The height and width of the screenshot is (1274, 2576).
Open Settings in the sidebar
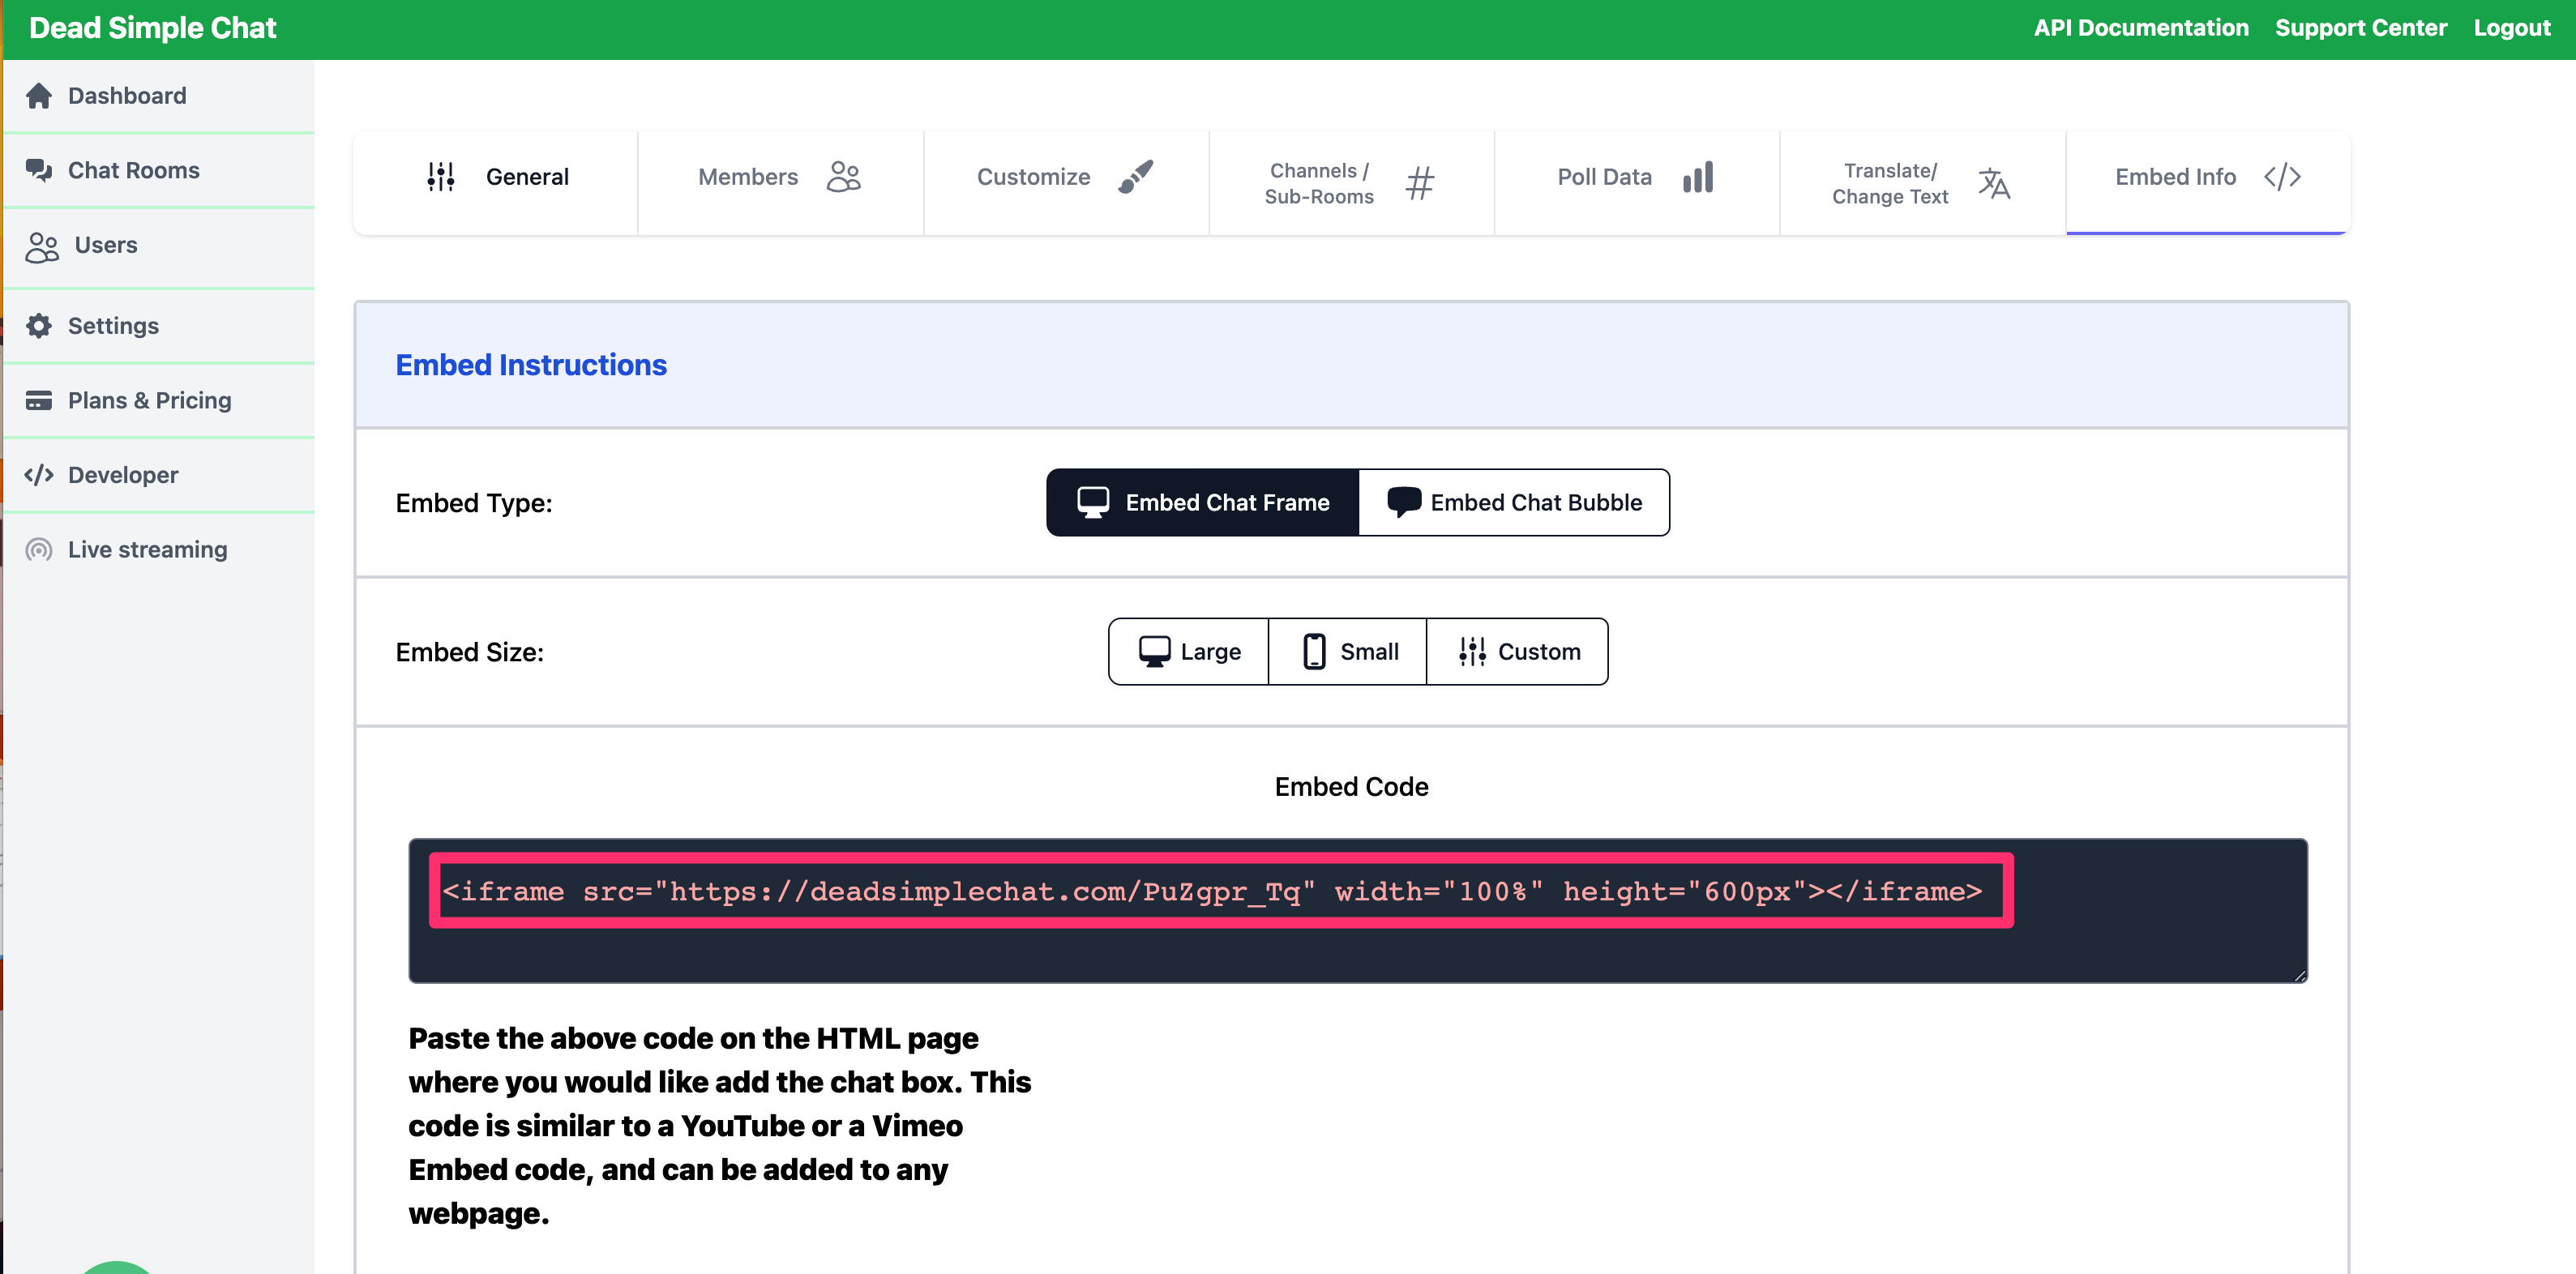(x=159, y=326)
